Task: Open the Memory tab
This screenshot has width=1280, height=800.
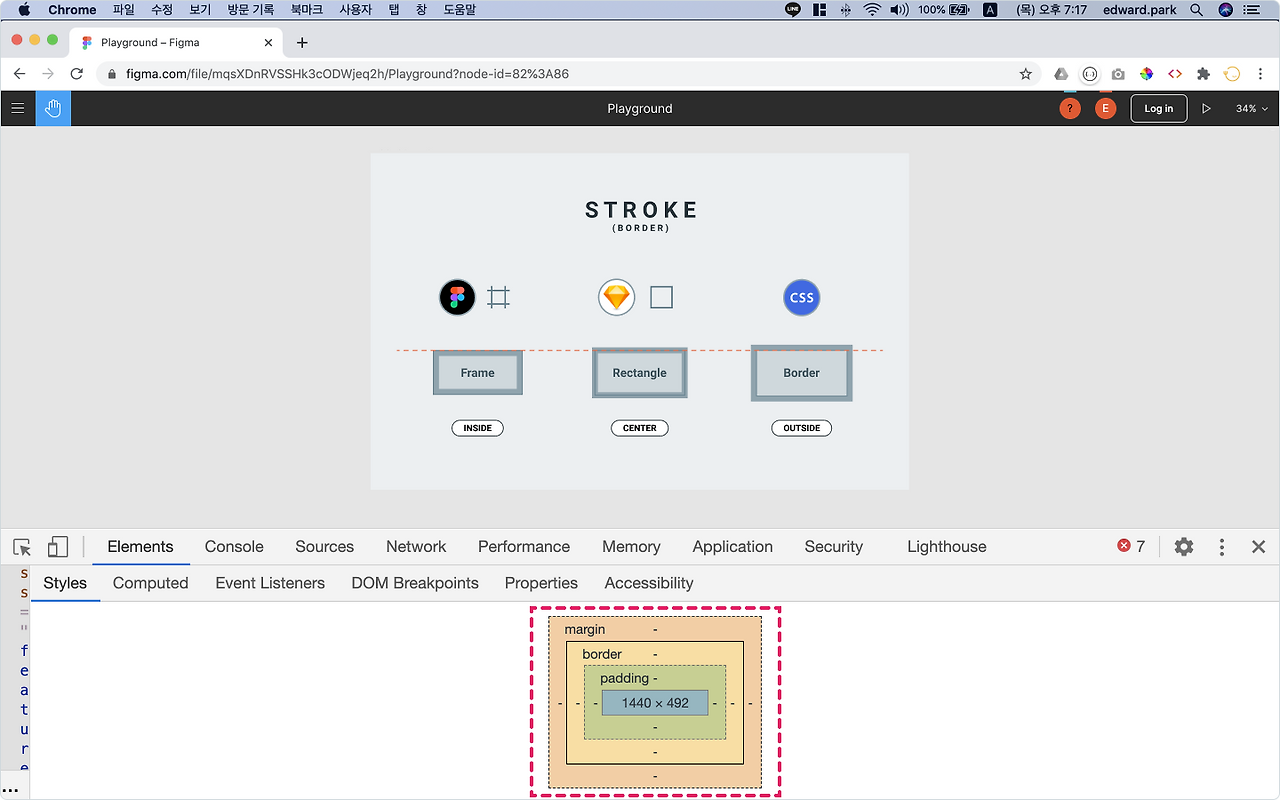Action: click(631, 546)
